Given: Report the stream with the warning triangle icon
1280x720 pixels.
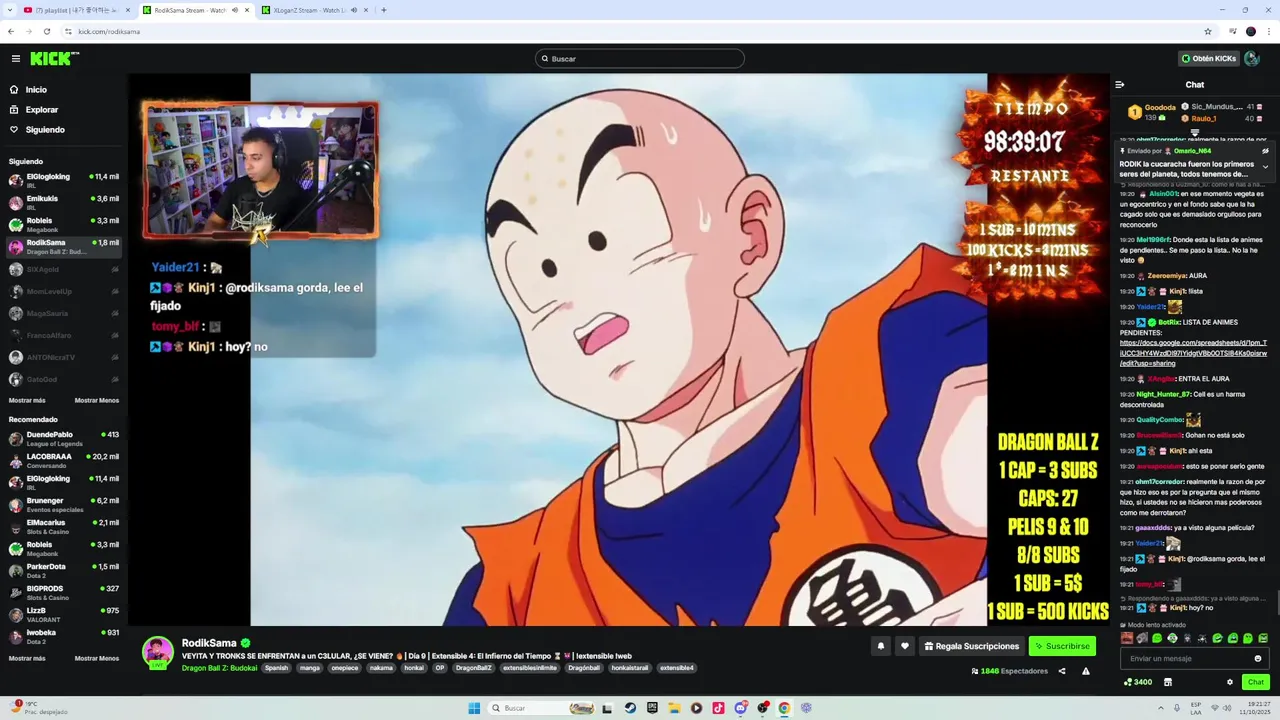Looking at the screenshot, I should (x=1086, y=671).
